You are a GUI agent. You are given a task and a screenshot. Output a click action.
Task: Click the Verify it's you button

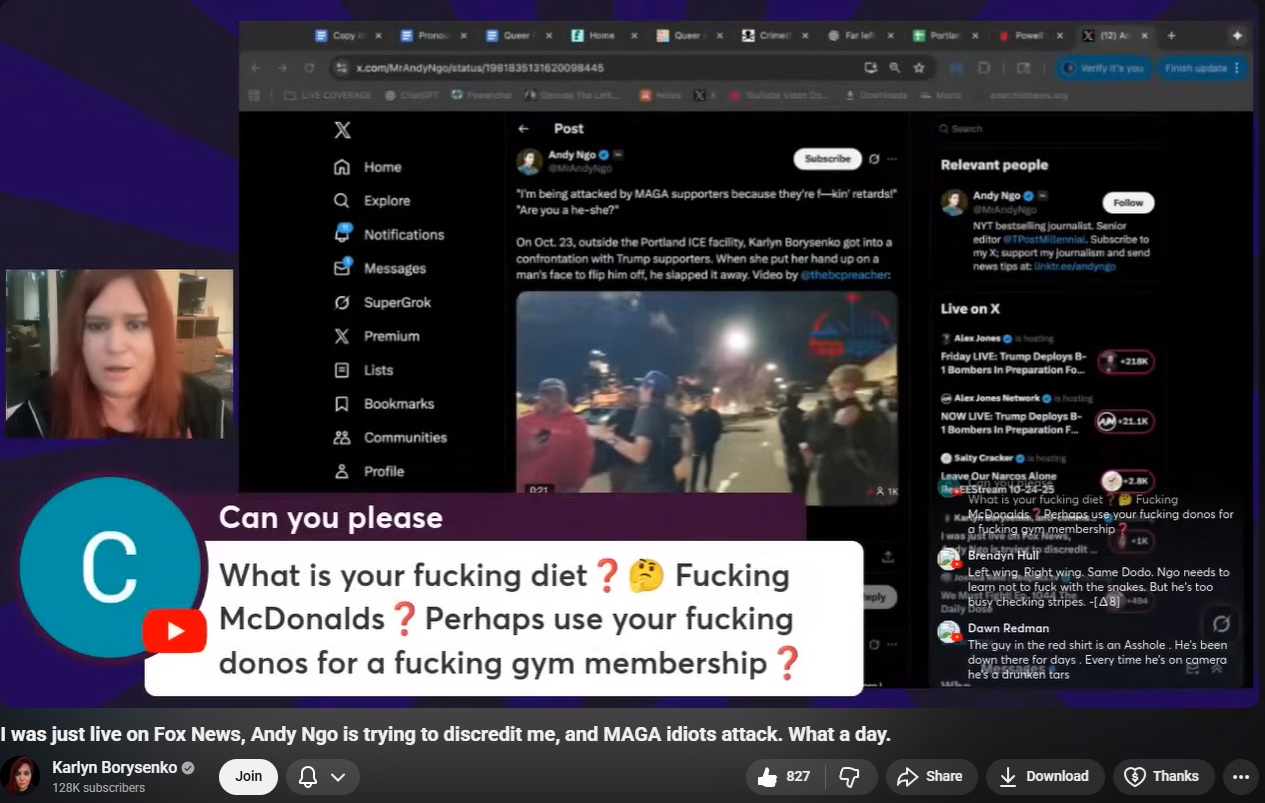pos(1102,68)
